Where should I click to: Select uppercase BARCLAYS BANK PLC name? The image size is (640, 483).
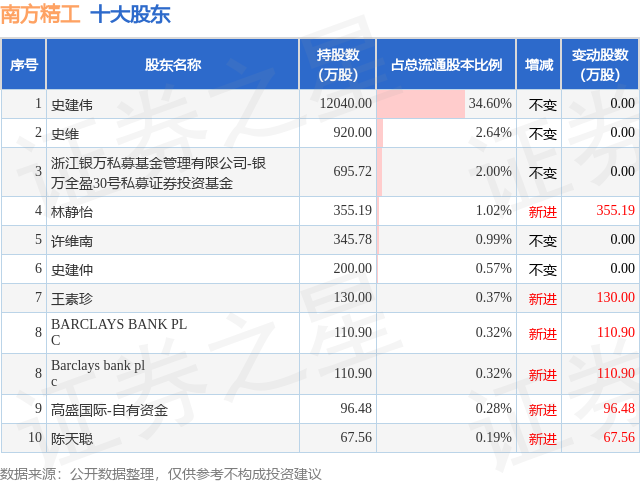(x=119, y=332)
